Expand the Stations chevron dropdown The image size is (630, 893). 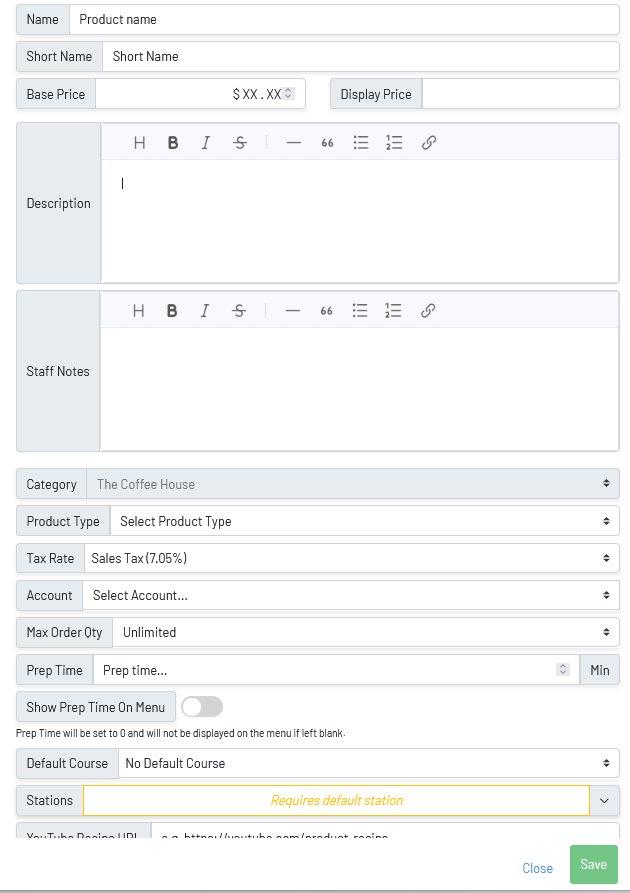coord(605,800)
